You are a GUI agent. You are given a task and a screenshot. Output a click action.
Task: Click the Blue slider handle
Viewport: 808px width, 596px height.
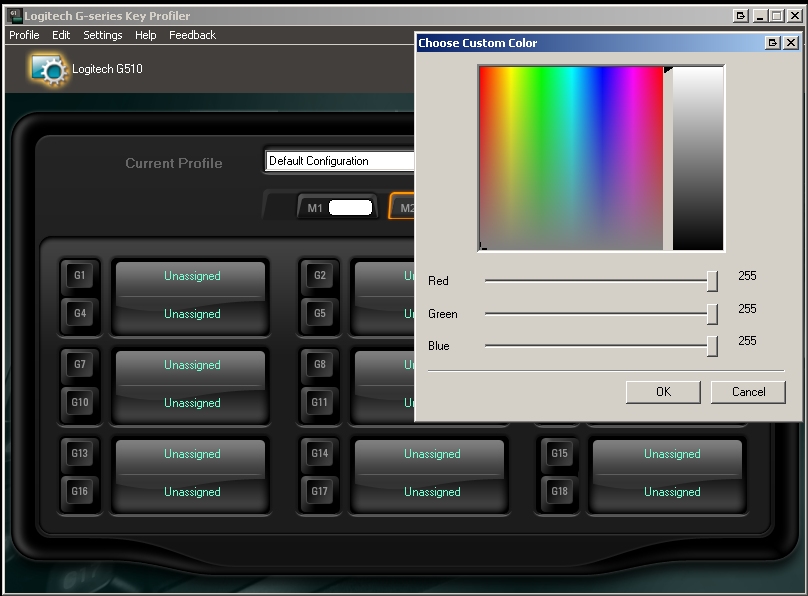pos(712,346)
